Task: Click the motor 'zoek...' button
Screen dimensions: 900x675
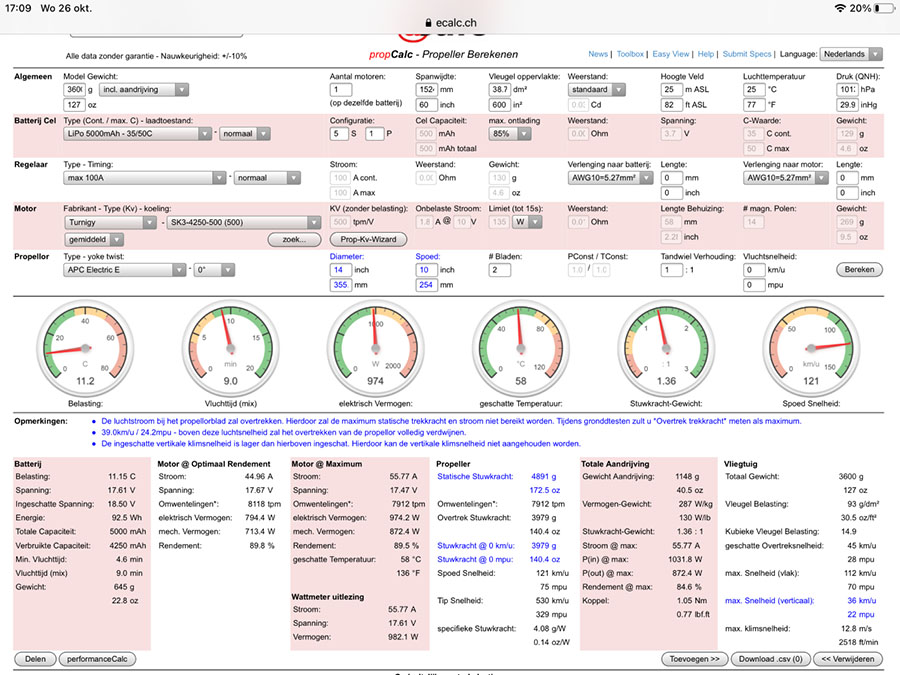Action: pos(294,239)
